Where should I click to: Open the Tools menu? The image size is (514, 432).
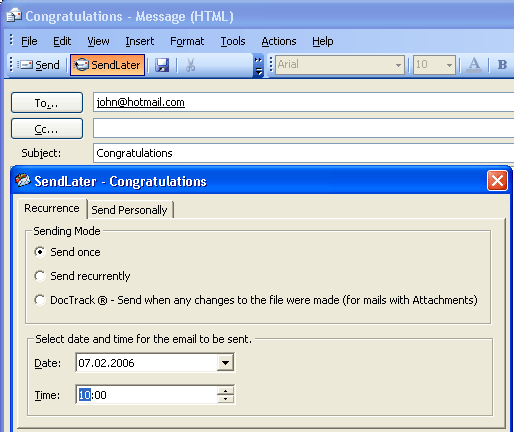coord(233,41)
